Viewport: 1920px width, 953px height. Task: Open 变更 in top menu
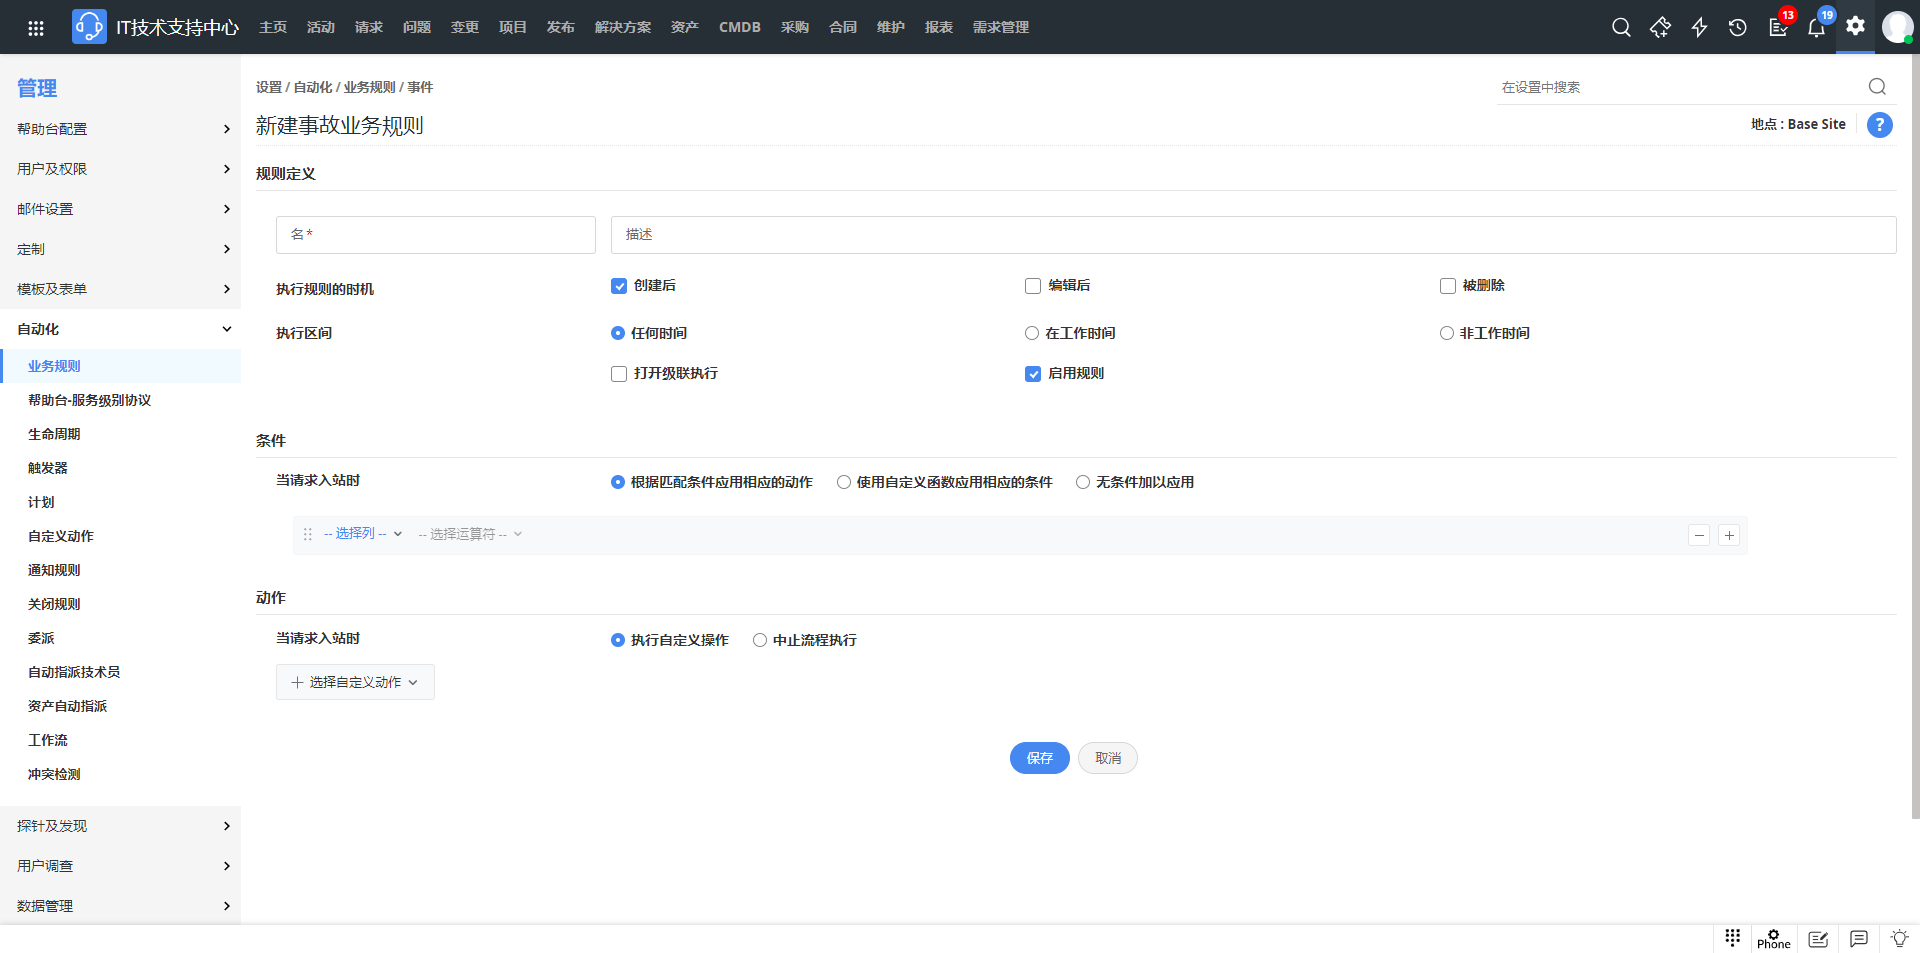(x=465, y=27)
